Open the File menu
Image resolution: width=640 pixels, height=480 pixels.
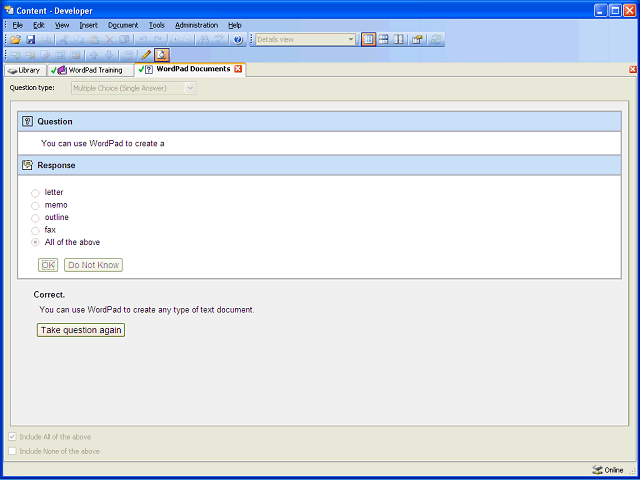point(18,25)
